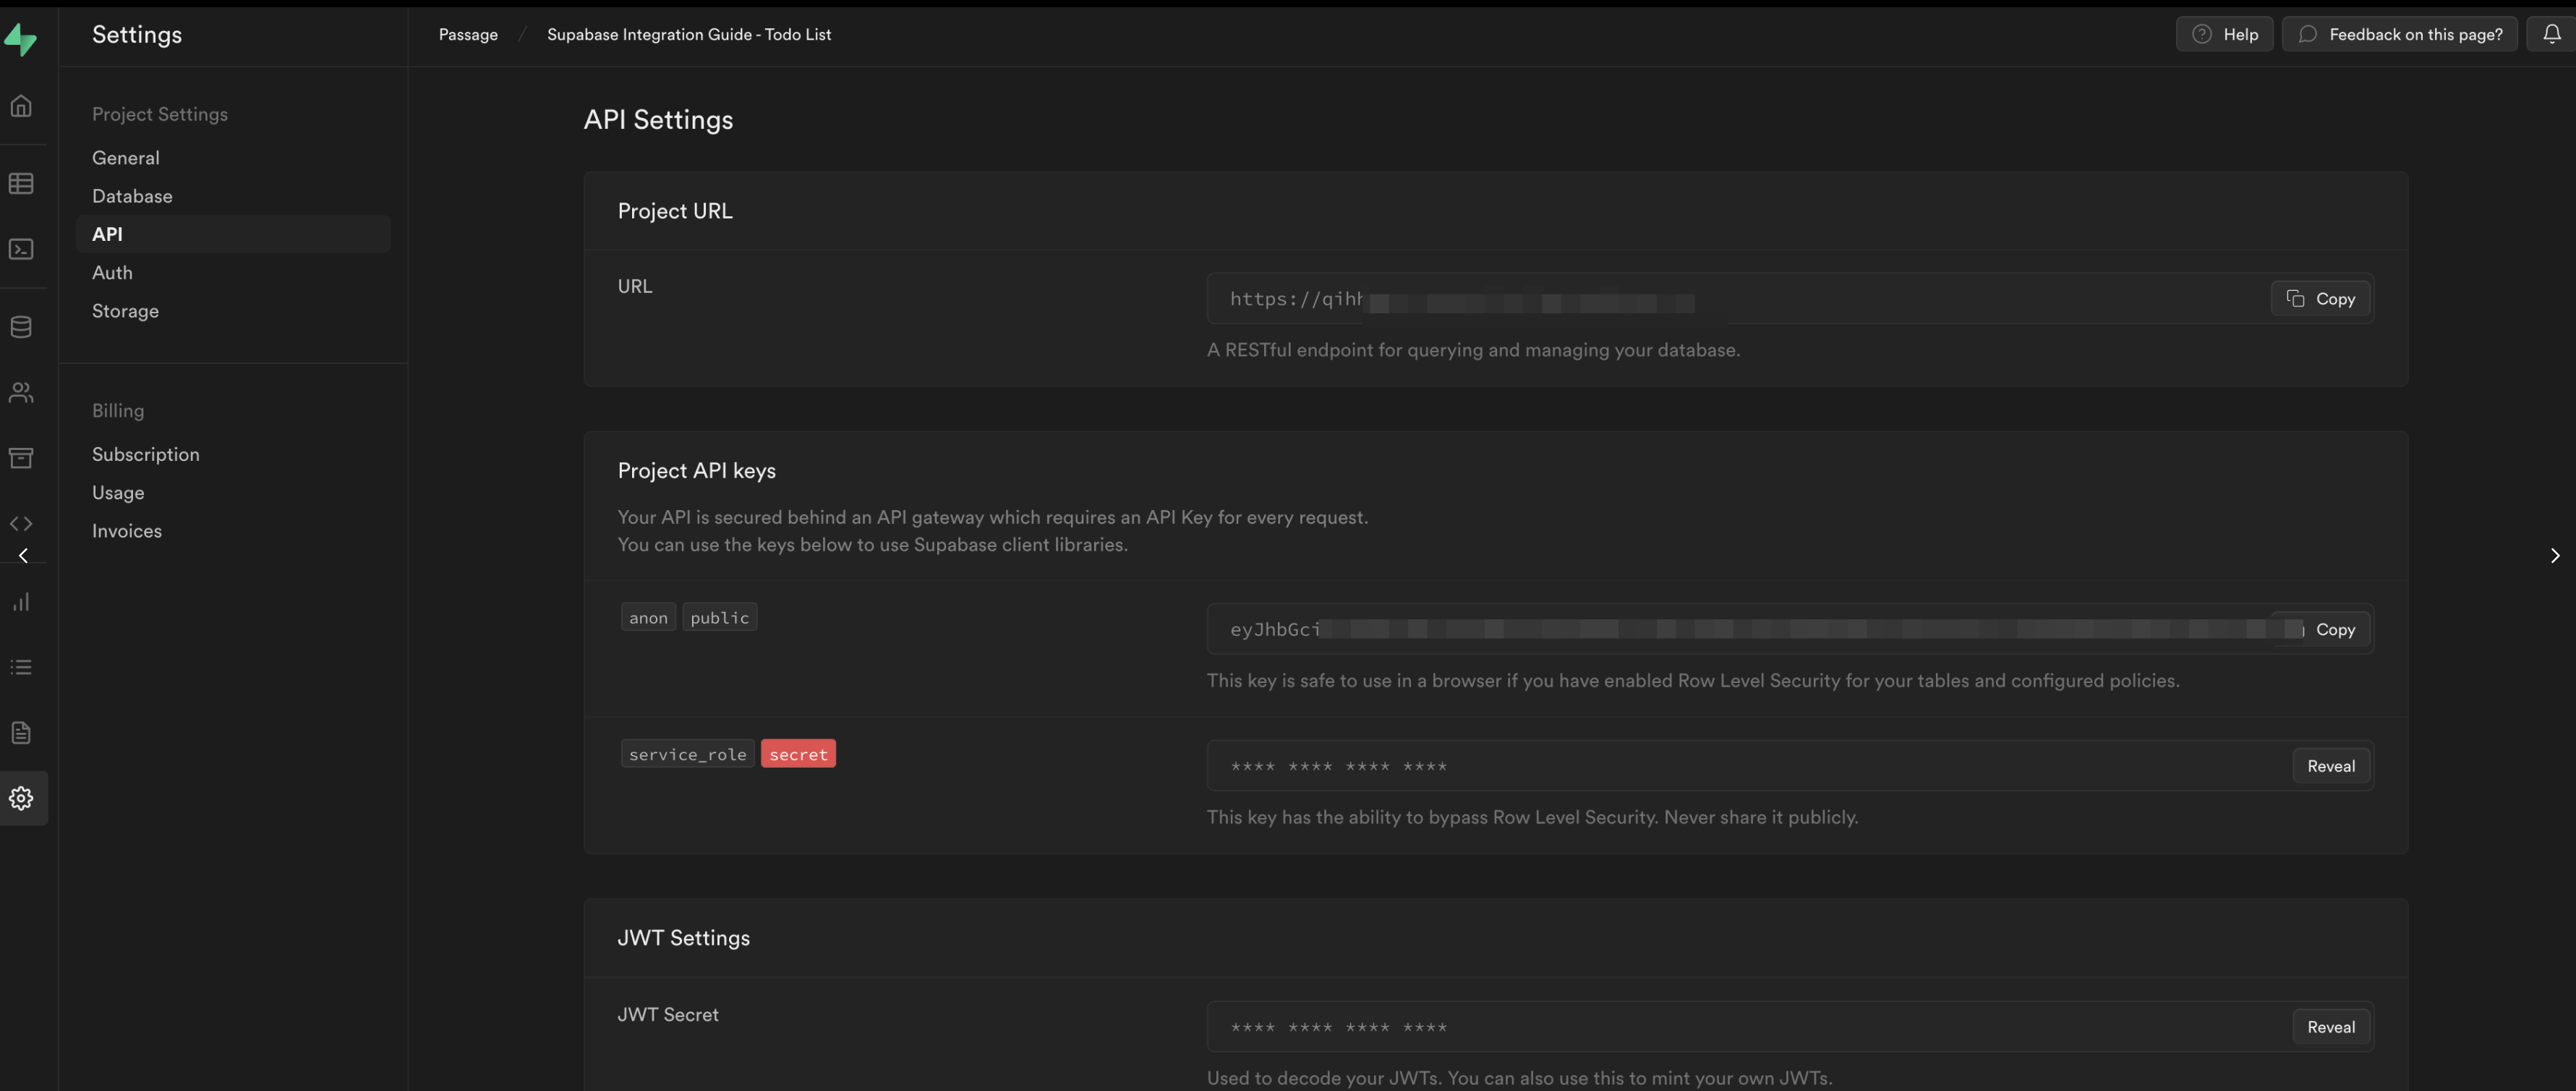Open the Settings gear icon
The image size is (2576, 1091).
tap(21, 798)
